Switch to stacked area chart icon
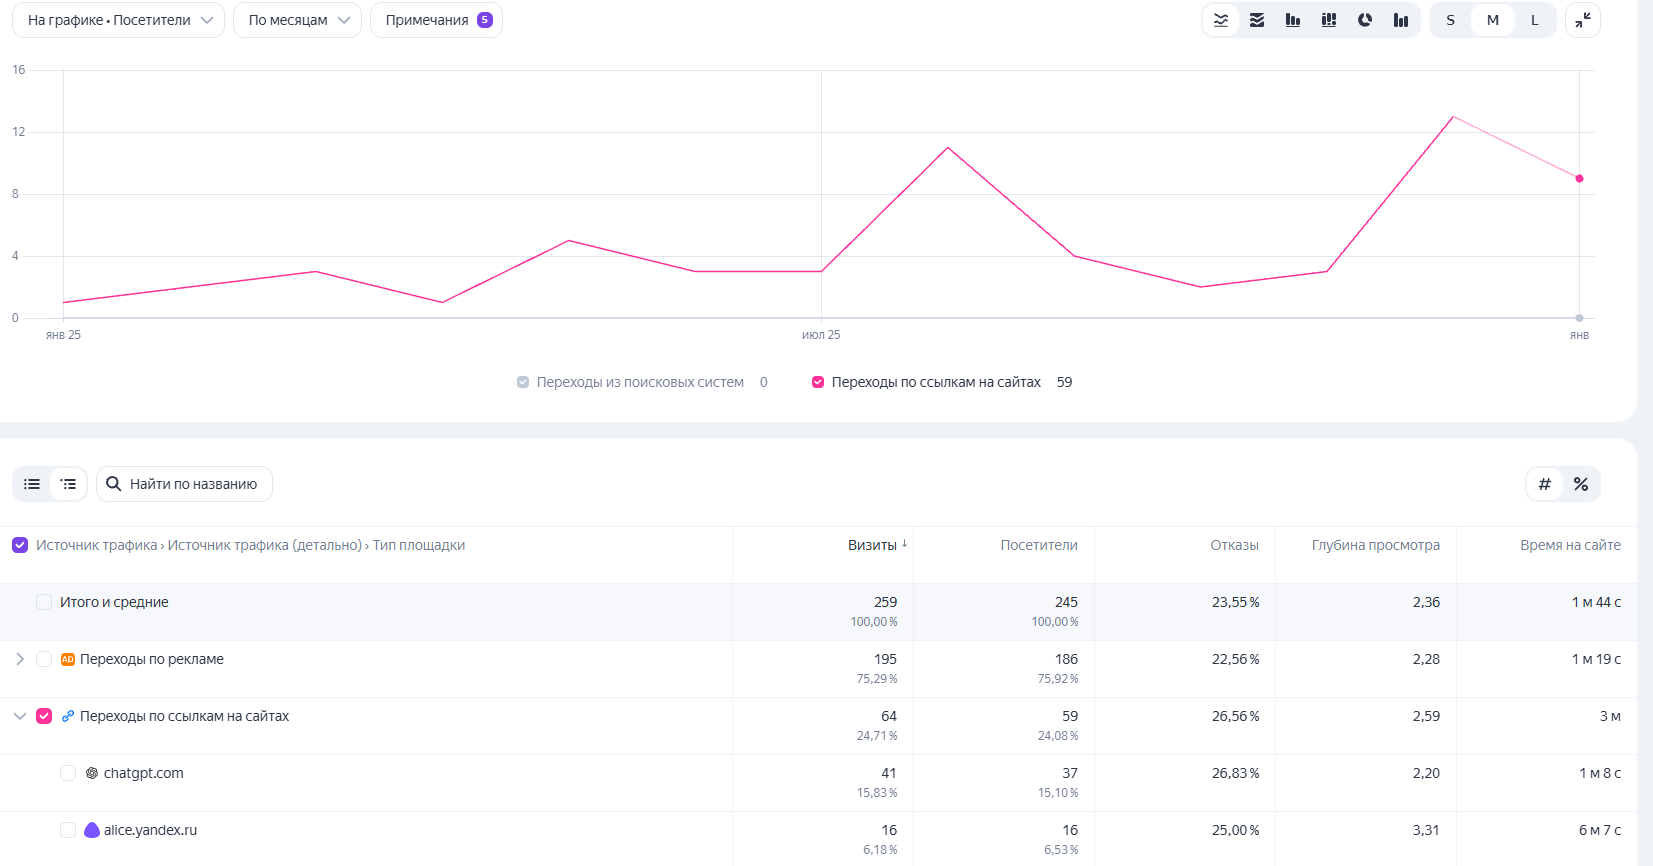The image size is (1653, 866). pos(1257,20)
